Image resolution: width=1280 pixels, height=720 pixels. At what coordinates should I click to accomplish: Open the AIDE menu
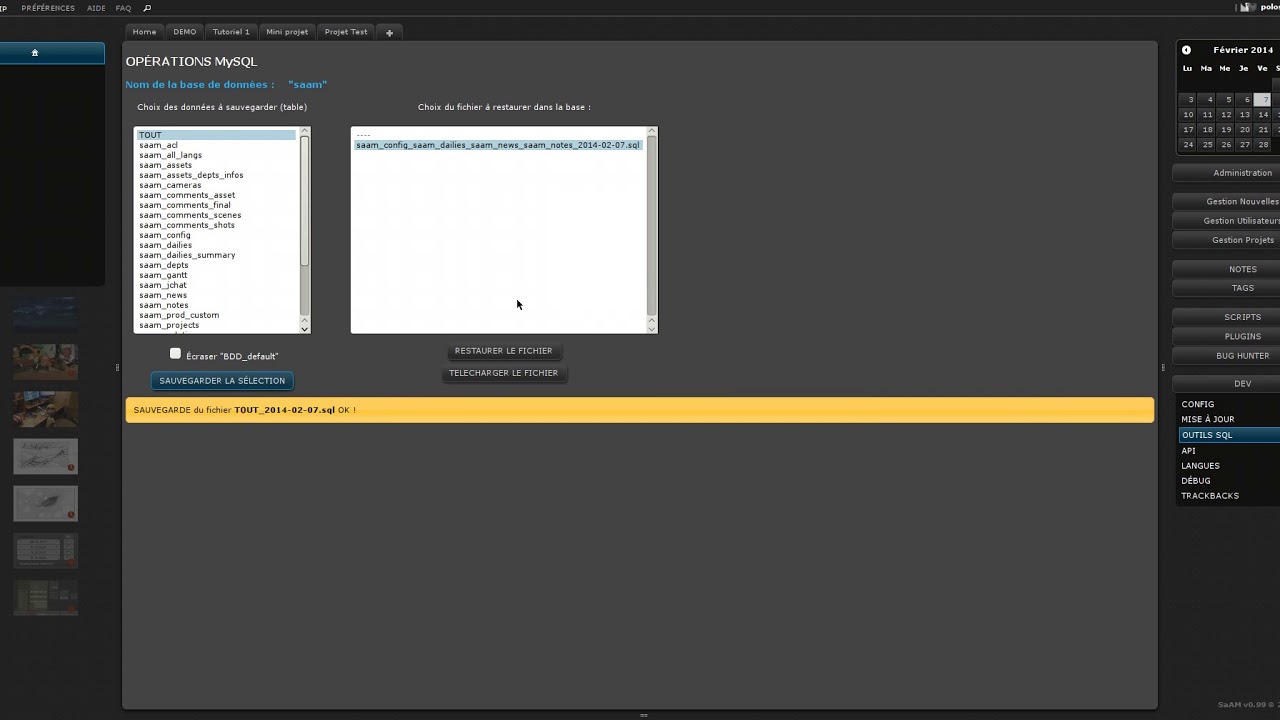tap(96, 8)
